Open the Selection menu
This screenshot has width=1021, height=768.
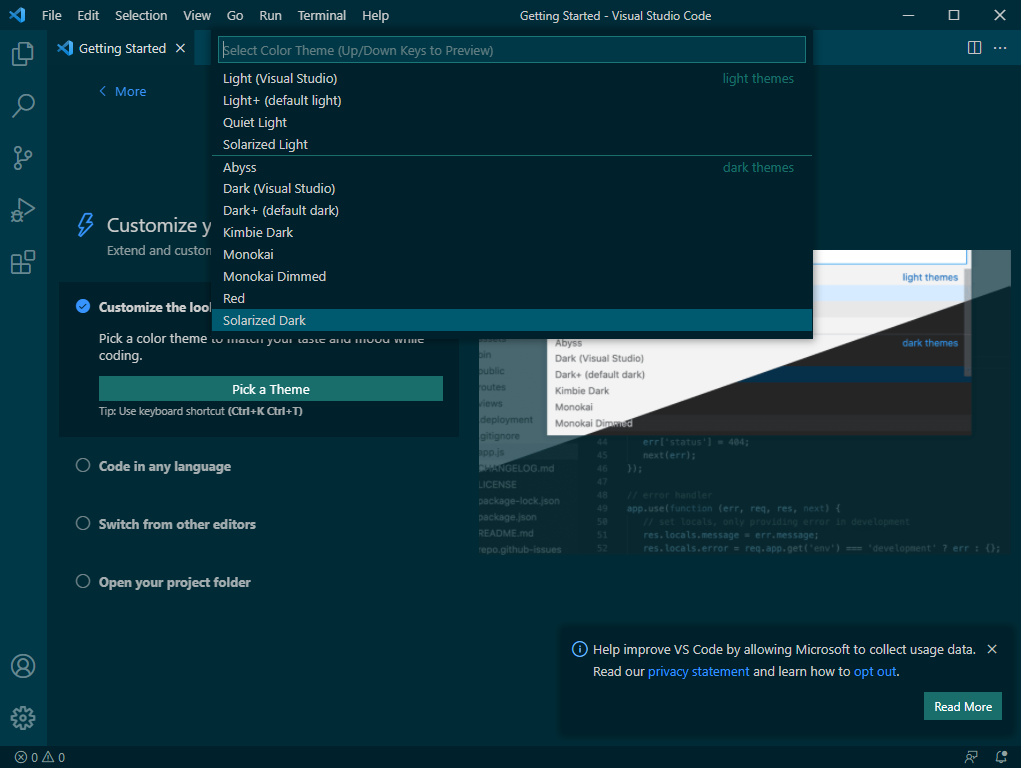[x=141, y=15]
